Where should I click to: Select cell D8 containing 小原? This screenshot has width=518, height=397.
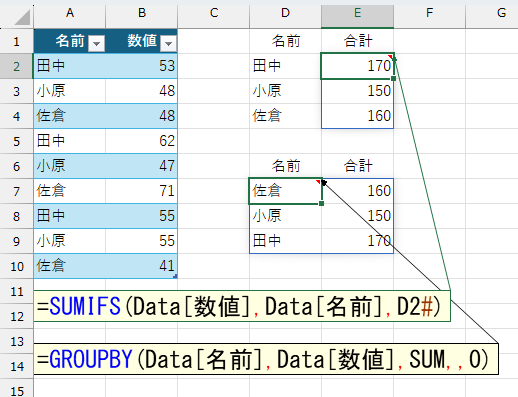click(x=285, y=216)
